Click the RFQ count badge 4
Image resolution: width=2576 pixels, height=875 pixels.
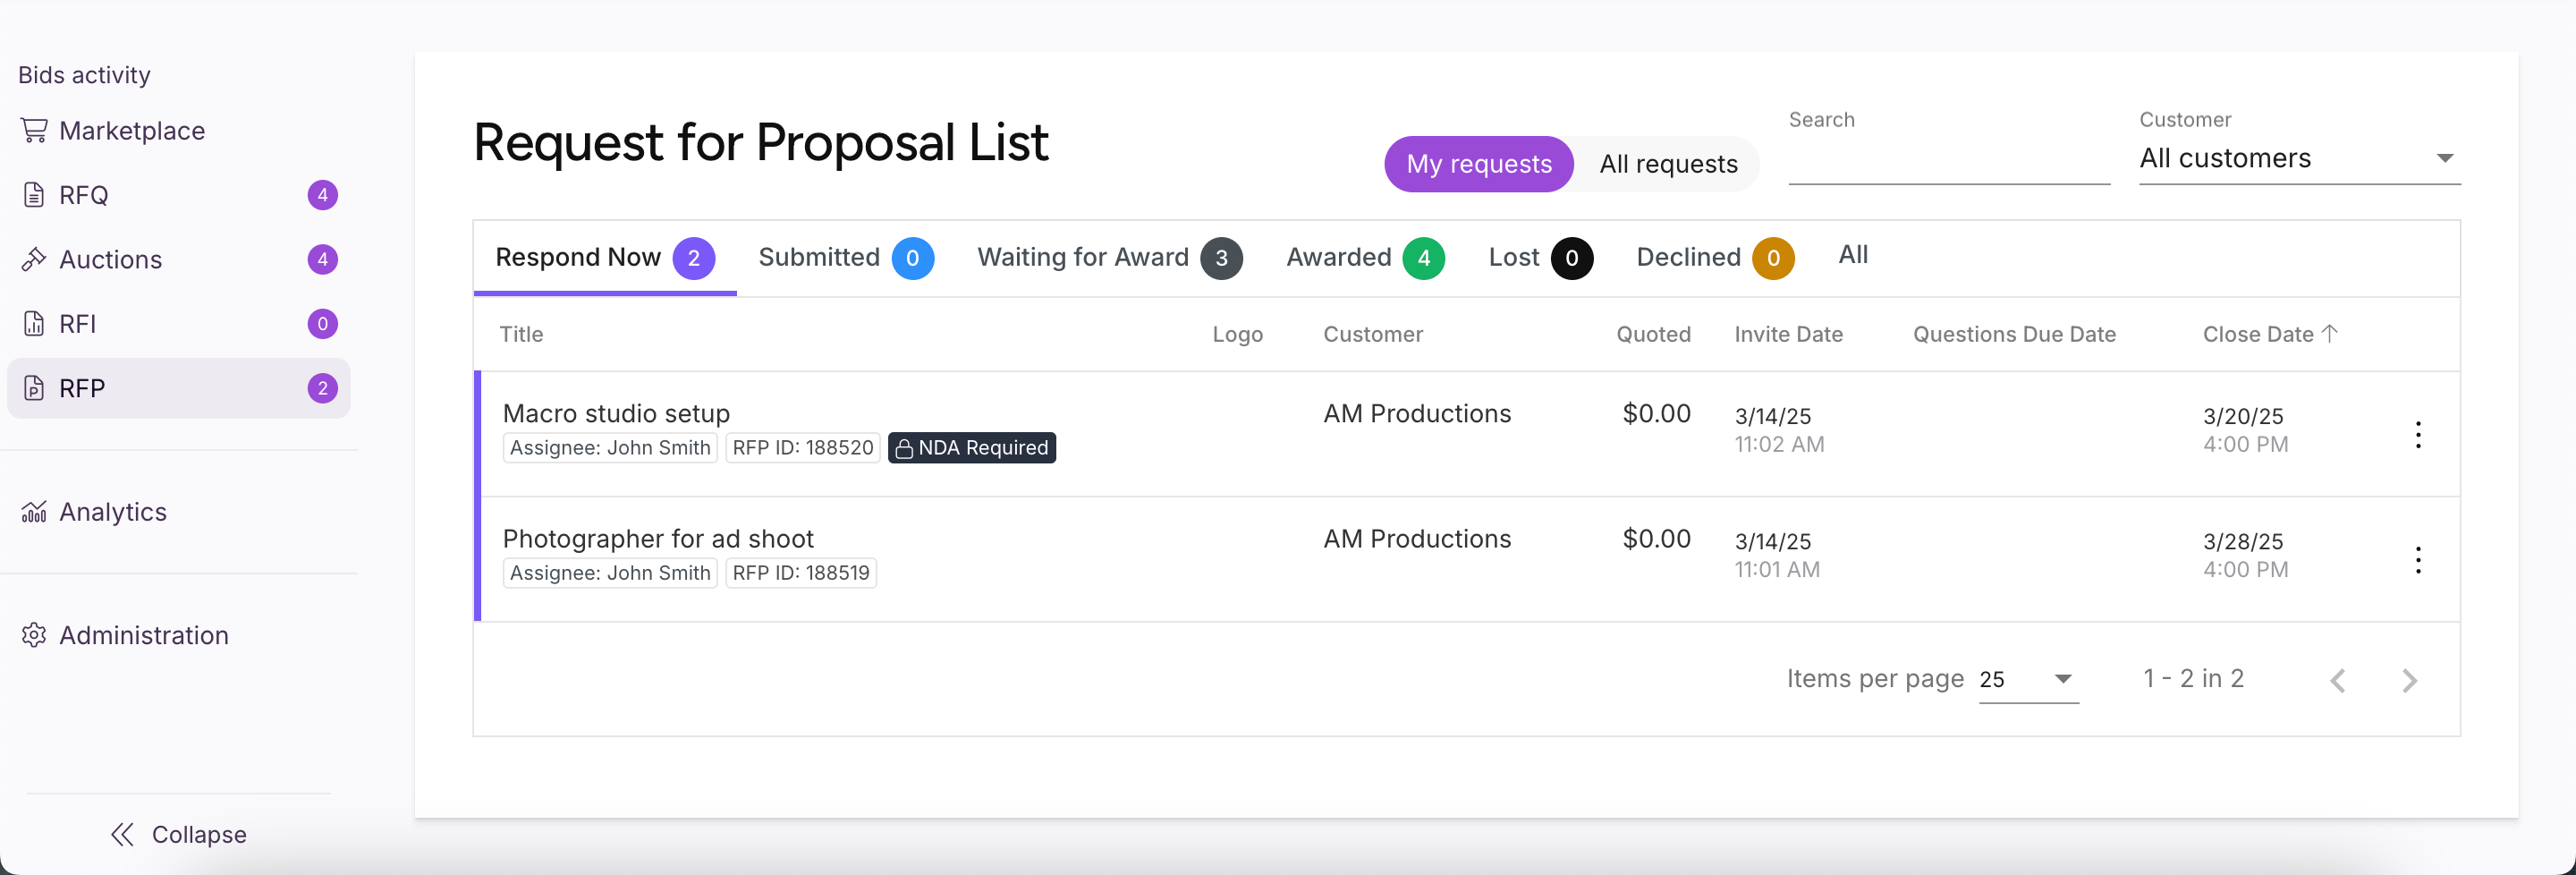(322, 195)
